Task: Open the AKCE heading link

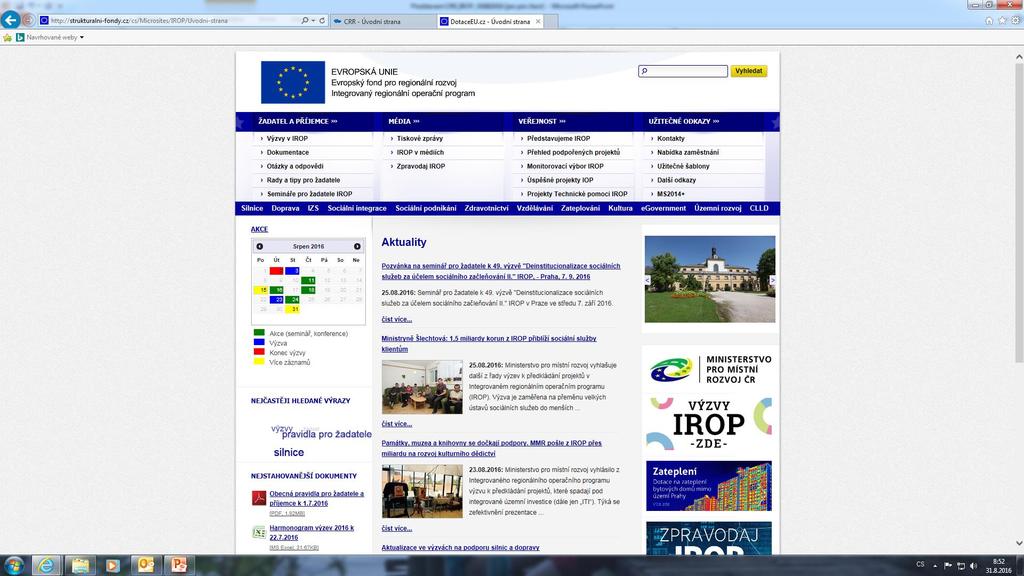Action: click(x=259, y=229)
